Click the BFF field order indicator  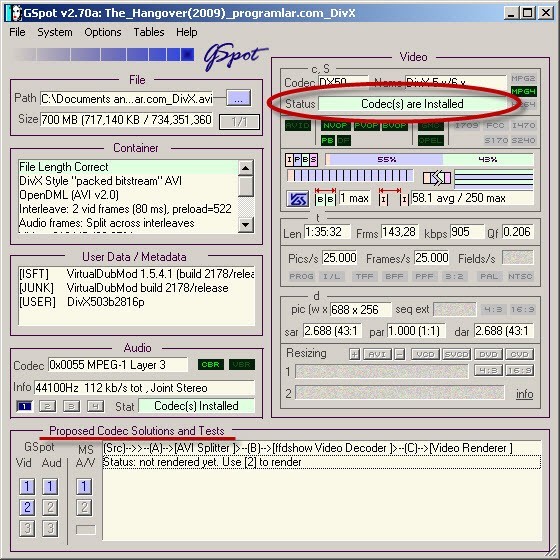coord(394,276)
